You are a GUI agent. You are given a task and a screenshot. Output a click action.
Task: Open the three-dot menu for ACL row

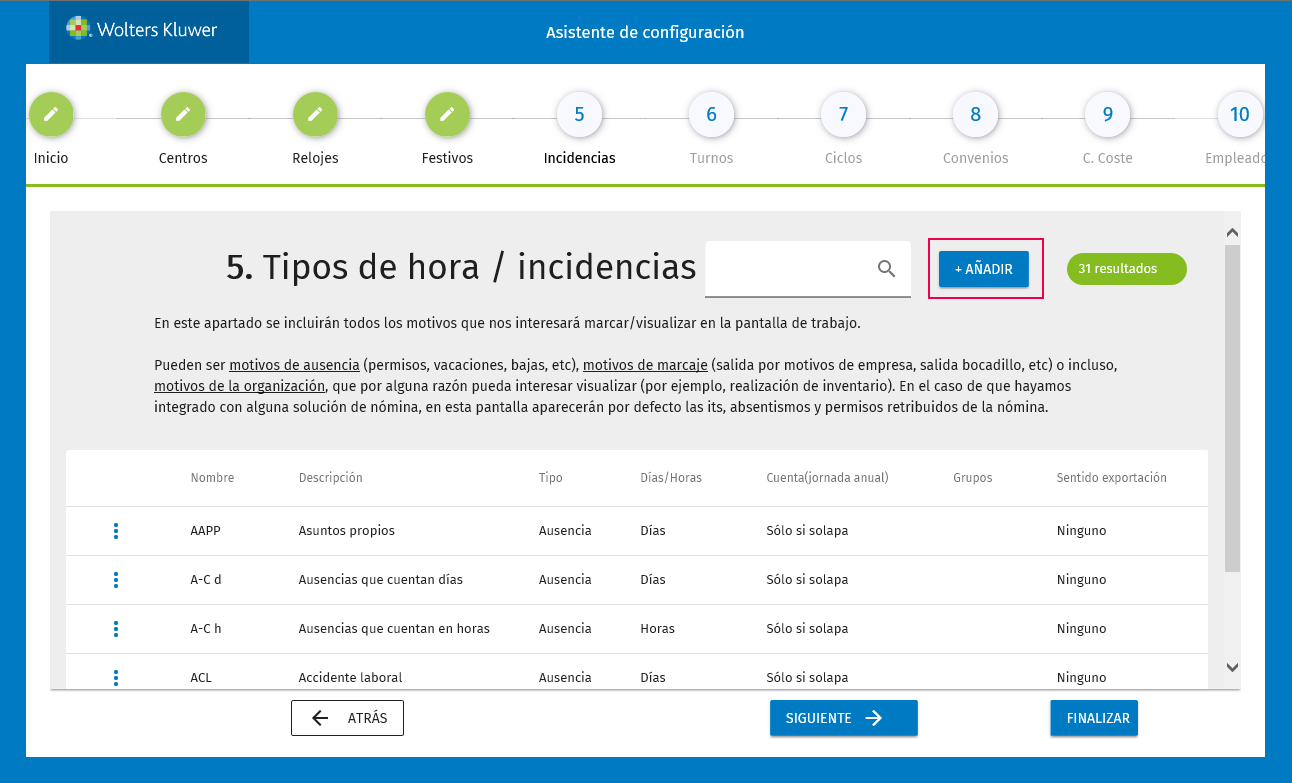coord(116,677)
